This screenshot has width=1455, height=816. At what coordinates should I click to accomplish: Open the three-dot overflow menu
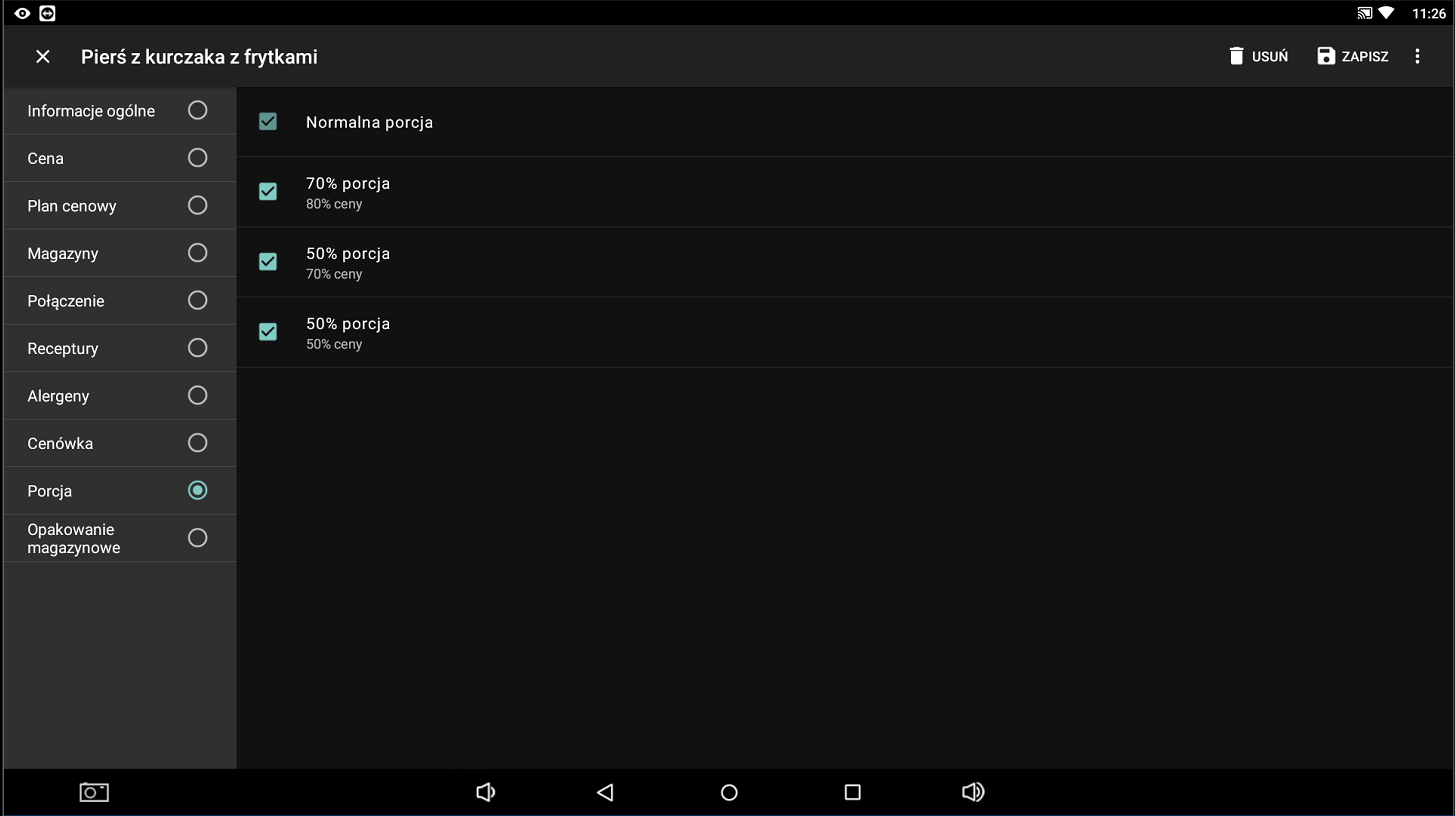tap(1417, 56)
